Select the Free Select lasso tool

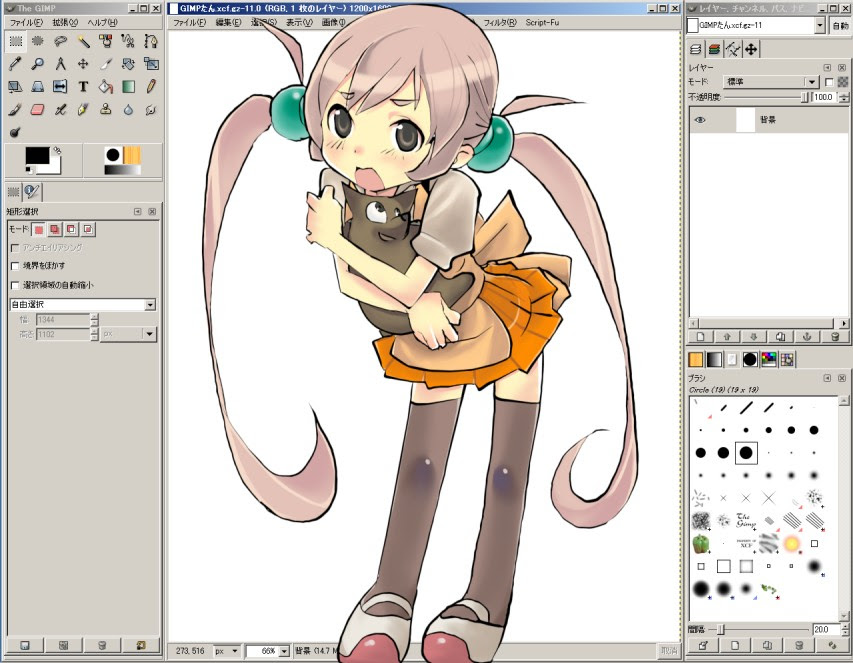(60, 41)
